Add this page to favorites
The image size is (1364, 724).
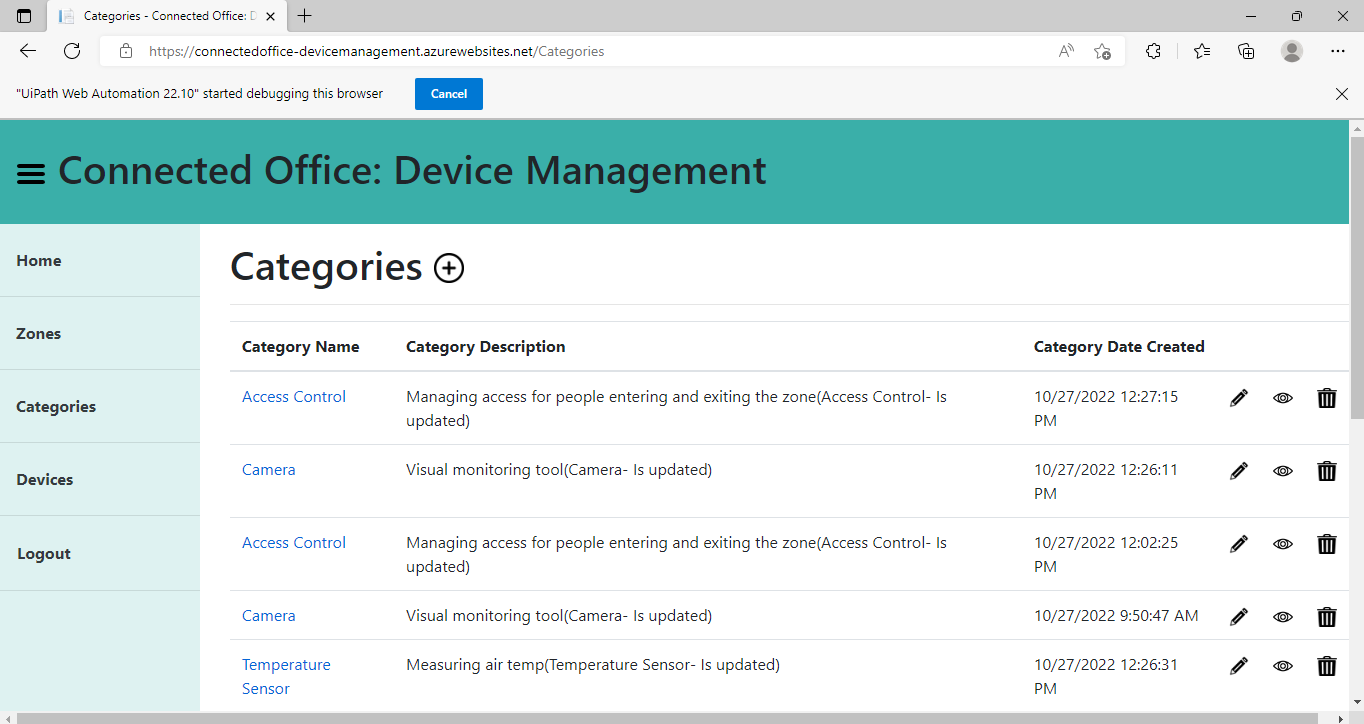coord(1102,51)
